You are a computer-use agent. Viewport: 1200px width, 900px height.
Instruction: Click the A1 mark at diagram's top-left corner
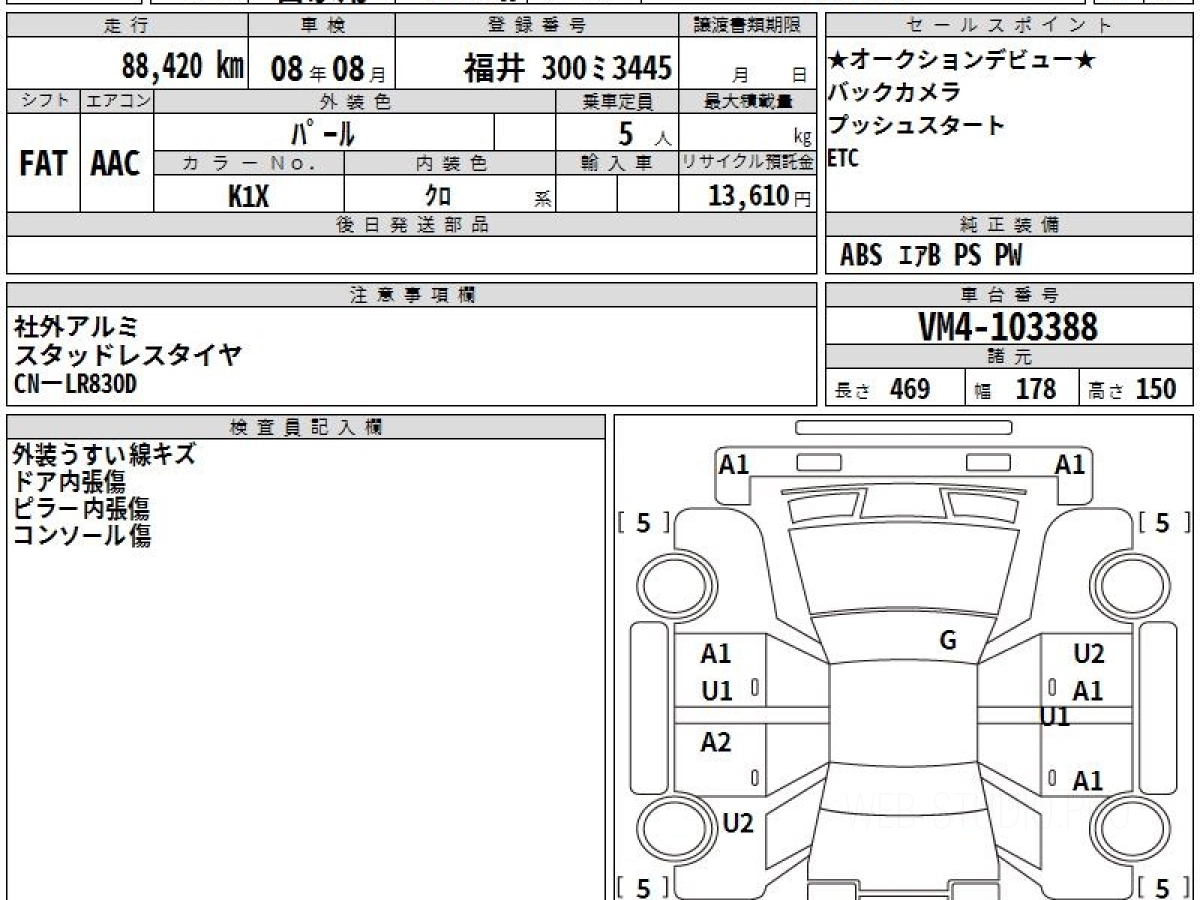click(x=734, y=464)
